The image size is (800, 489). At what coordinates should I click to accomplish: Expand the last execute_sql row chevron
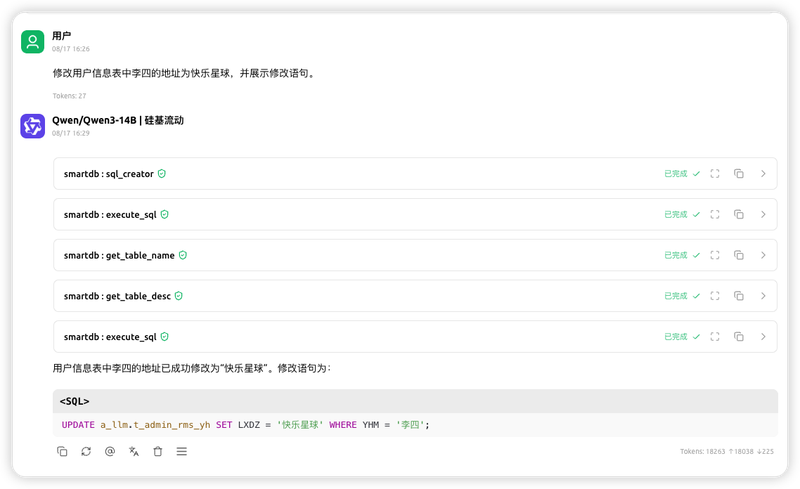point(763,337)
